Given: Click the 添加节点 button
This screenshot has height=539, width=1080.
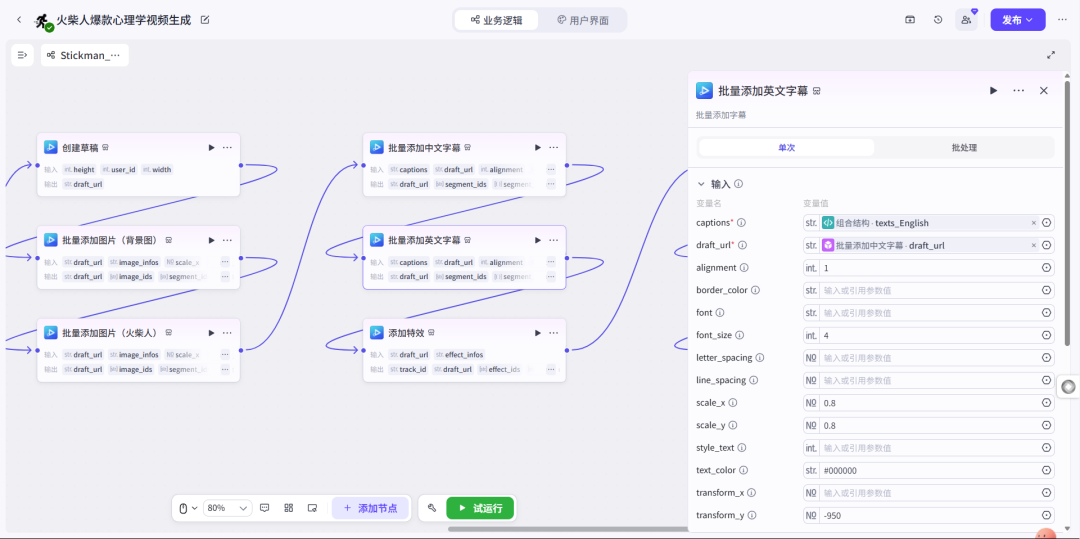Looking at the screenshot, I should coord(370,508).
